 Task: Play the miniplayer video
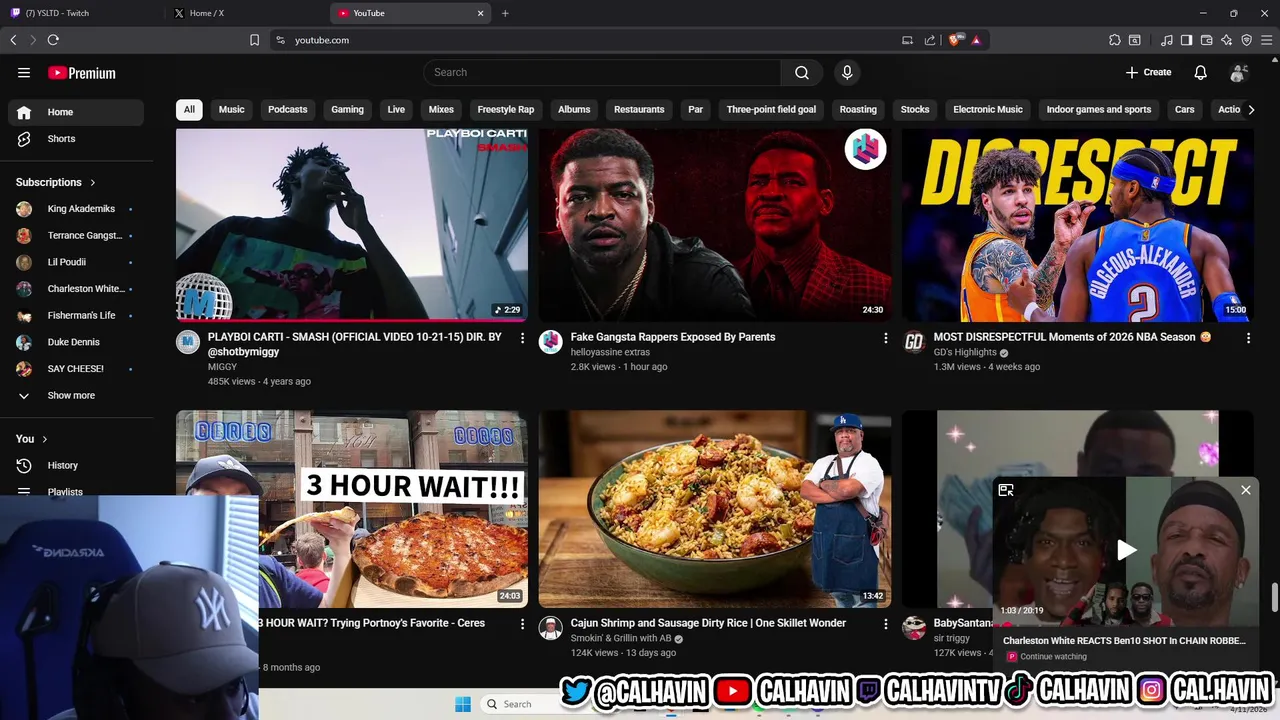click(x=1126, y=550)
